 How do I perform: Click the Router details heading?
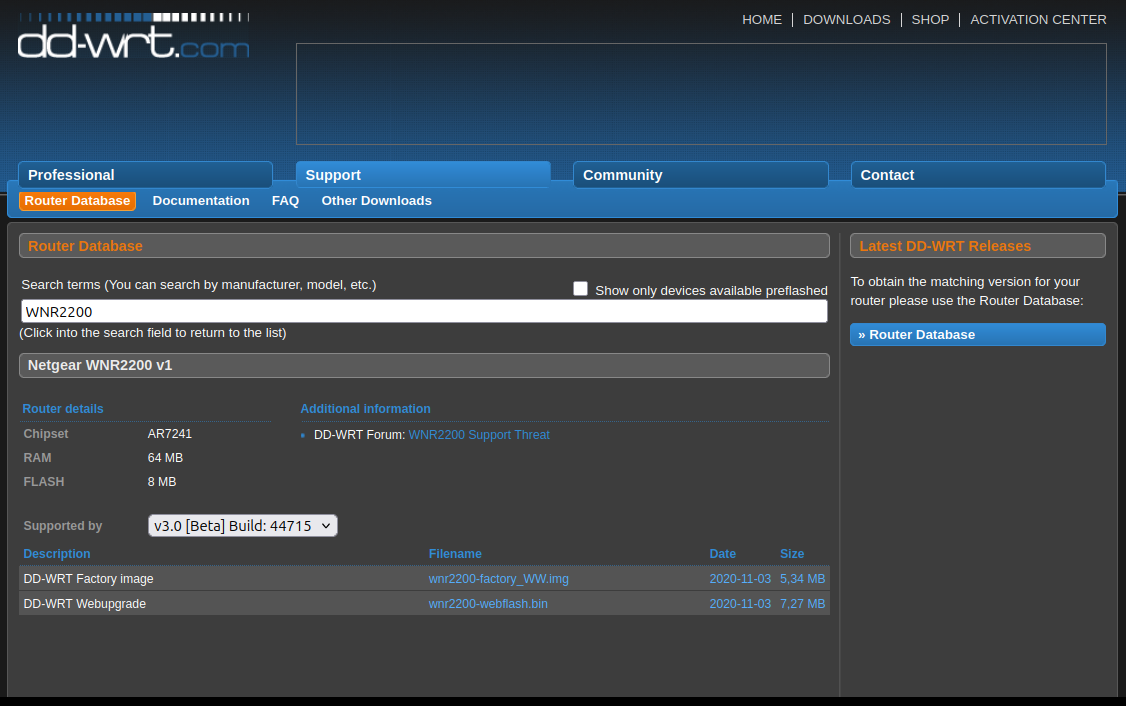point(63,409)
